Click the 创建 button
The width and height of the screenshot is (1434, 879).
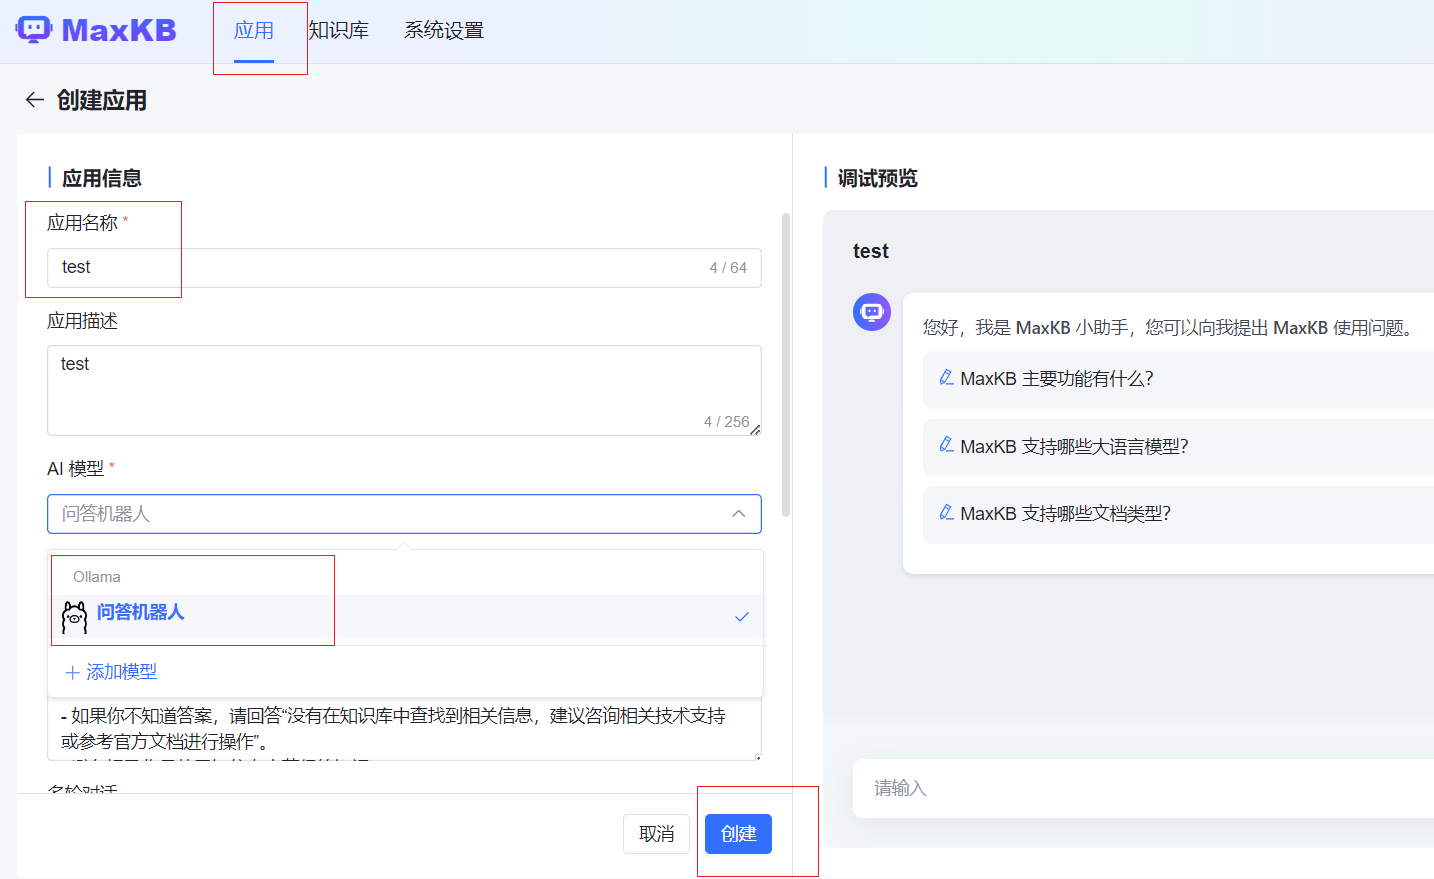[738, 833]
